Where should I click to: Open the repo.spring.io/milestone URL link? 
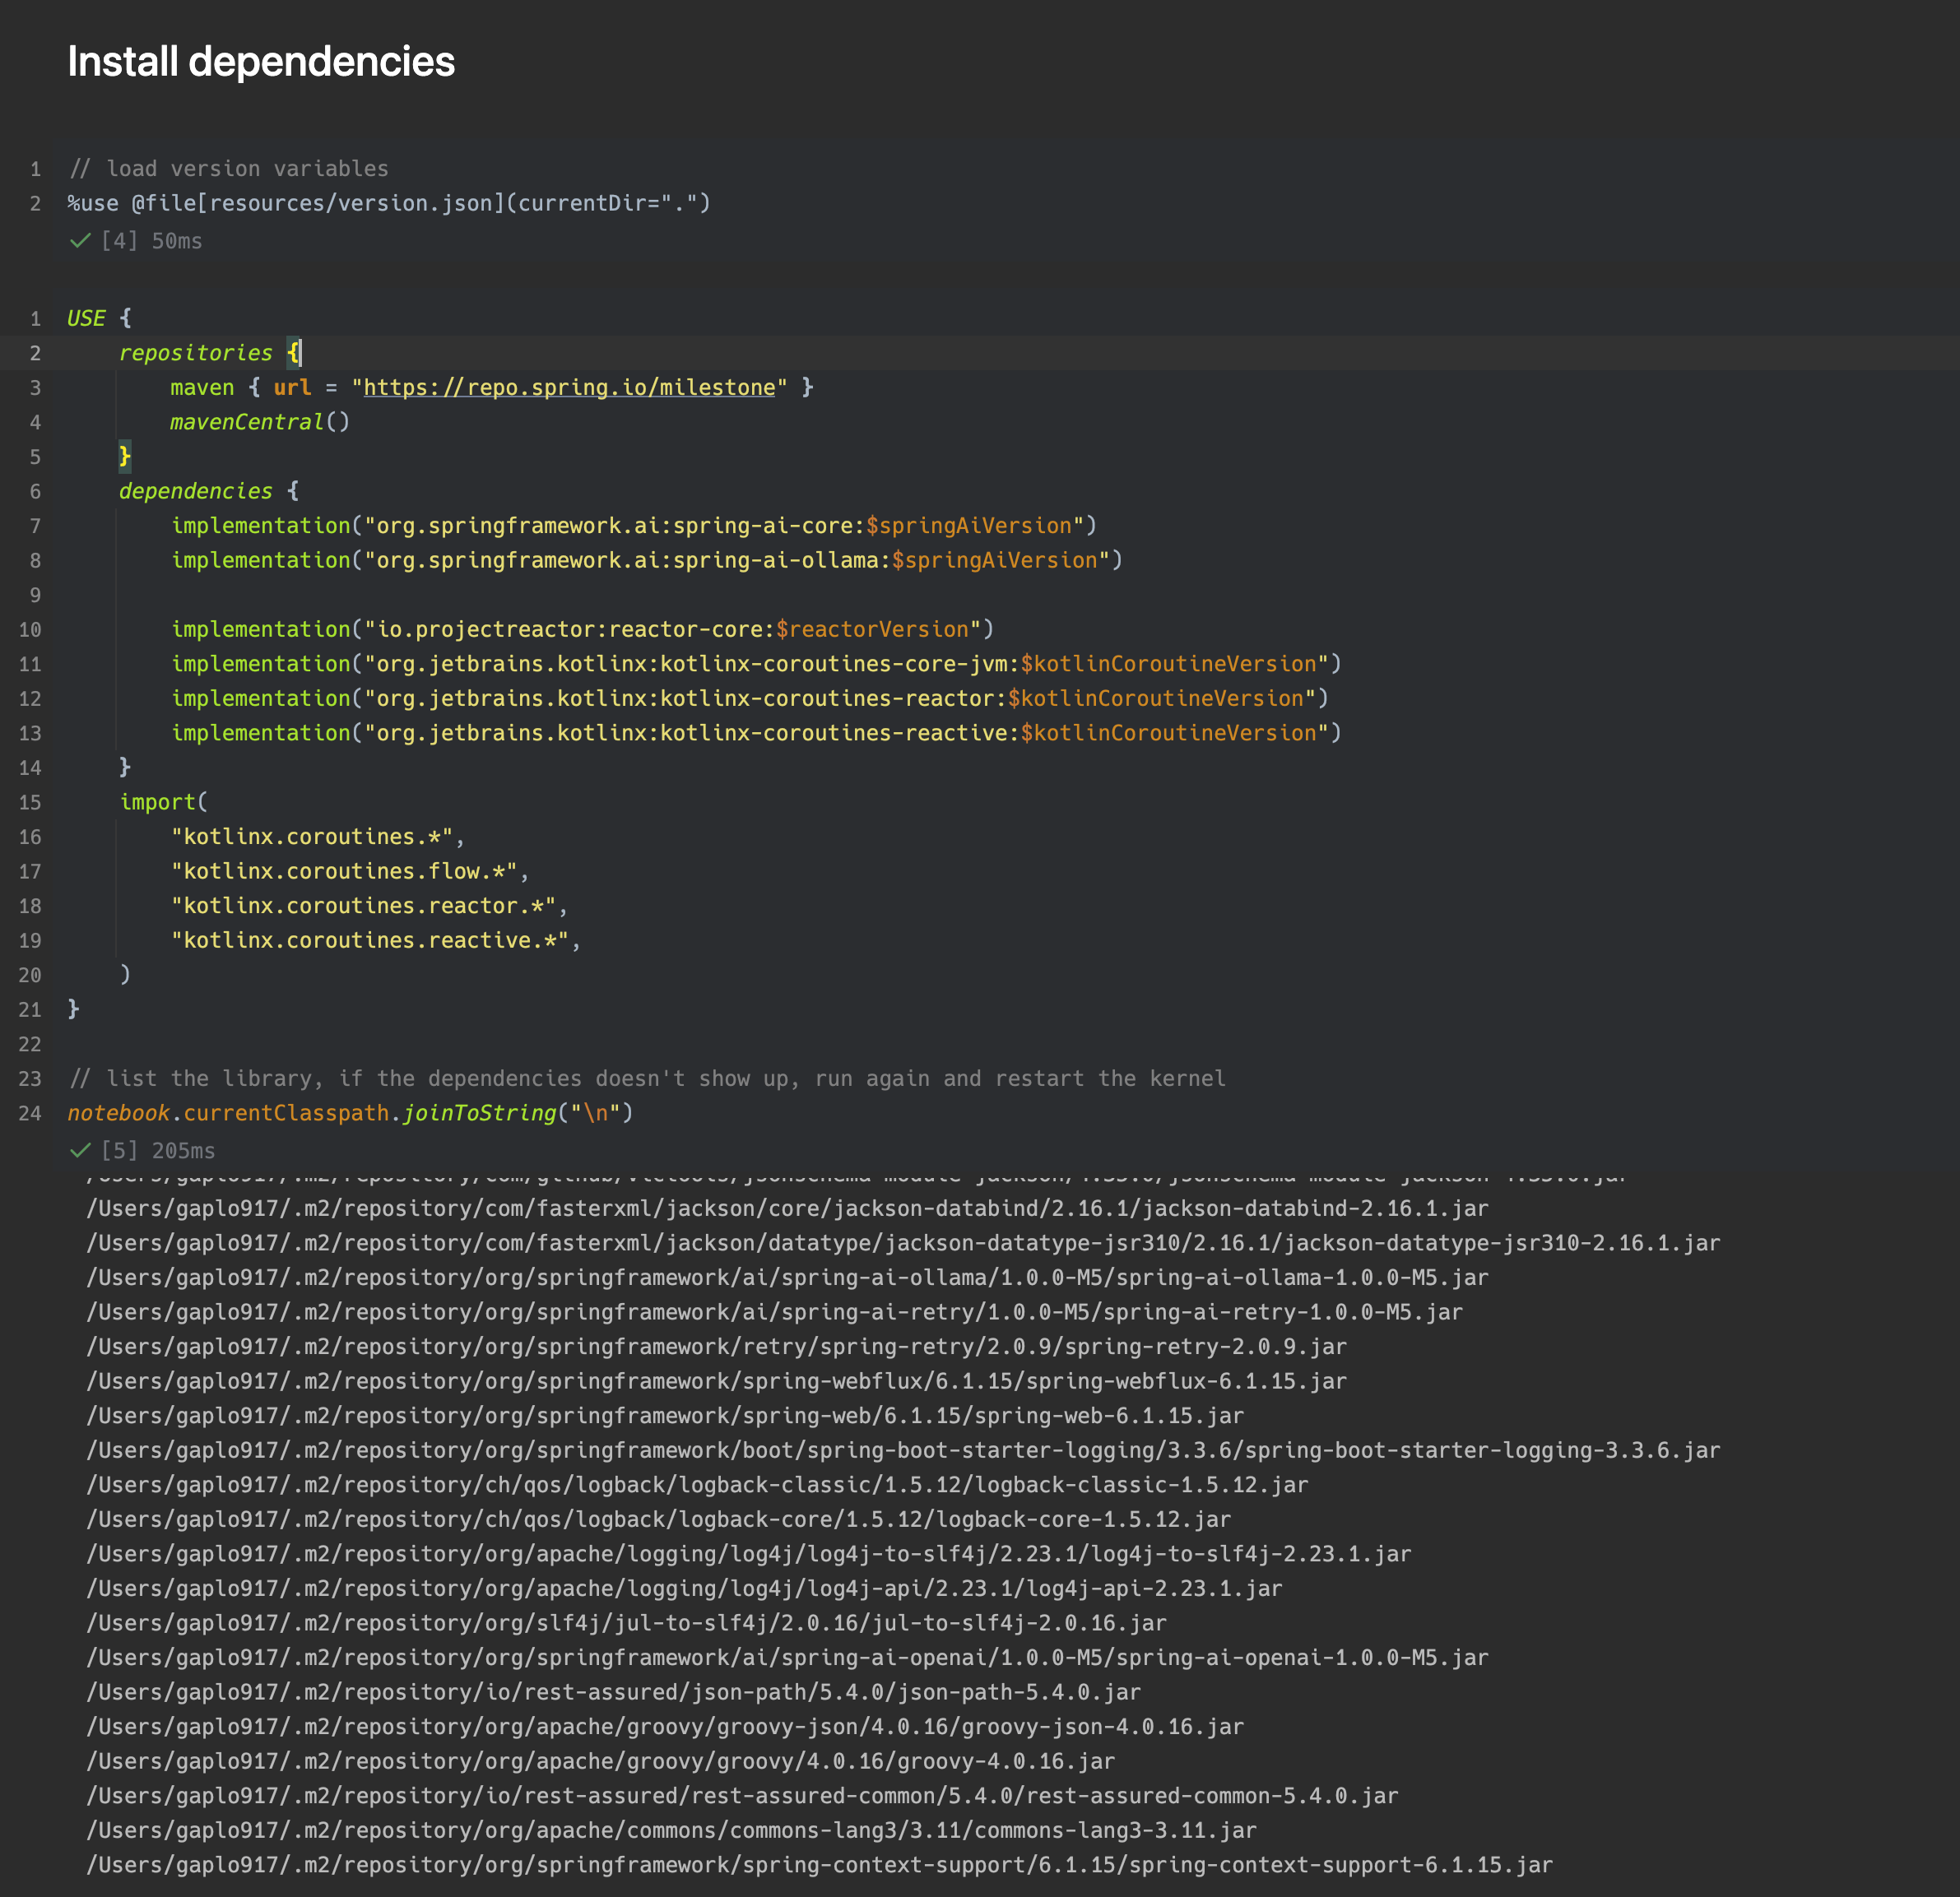[569, 388]
